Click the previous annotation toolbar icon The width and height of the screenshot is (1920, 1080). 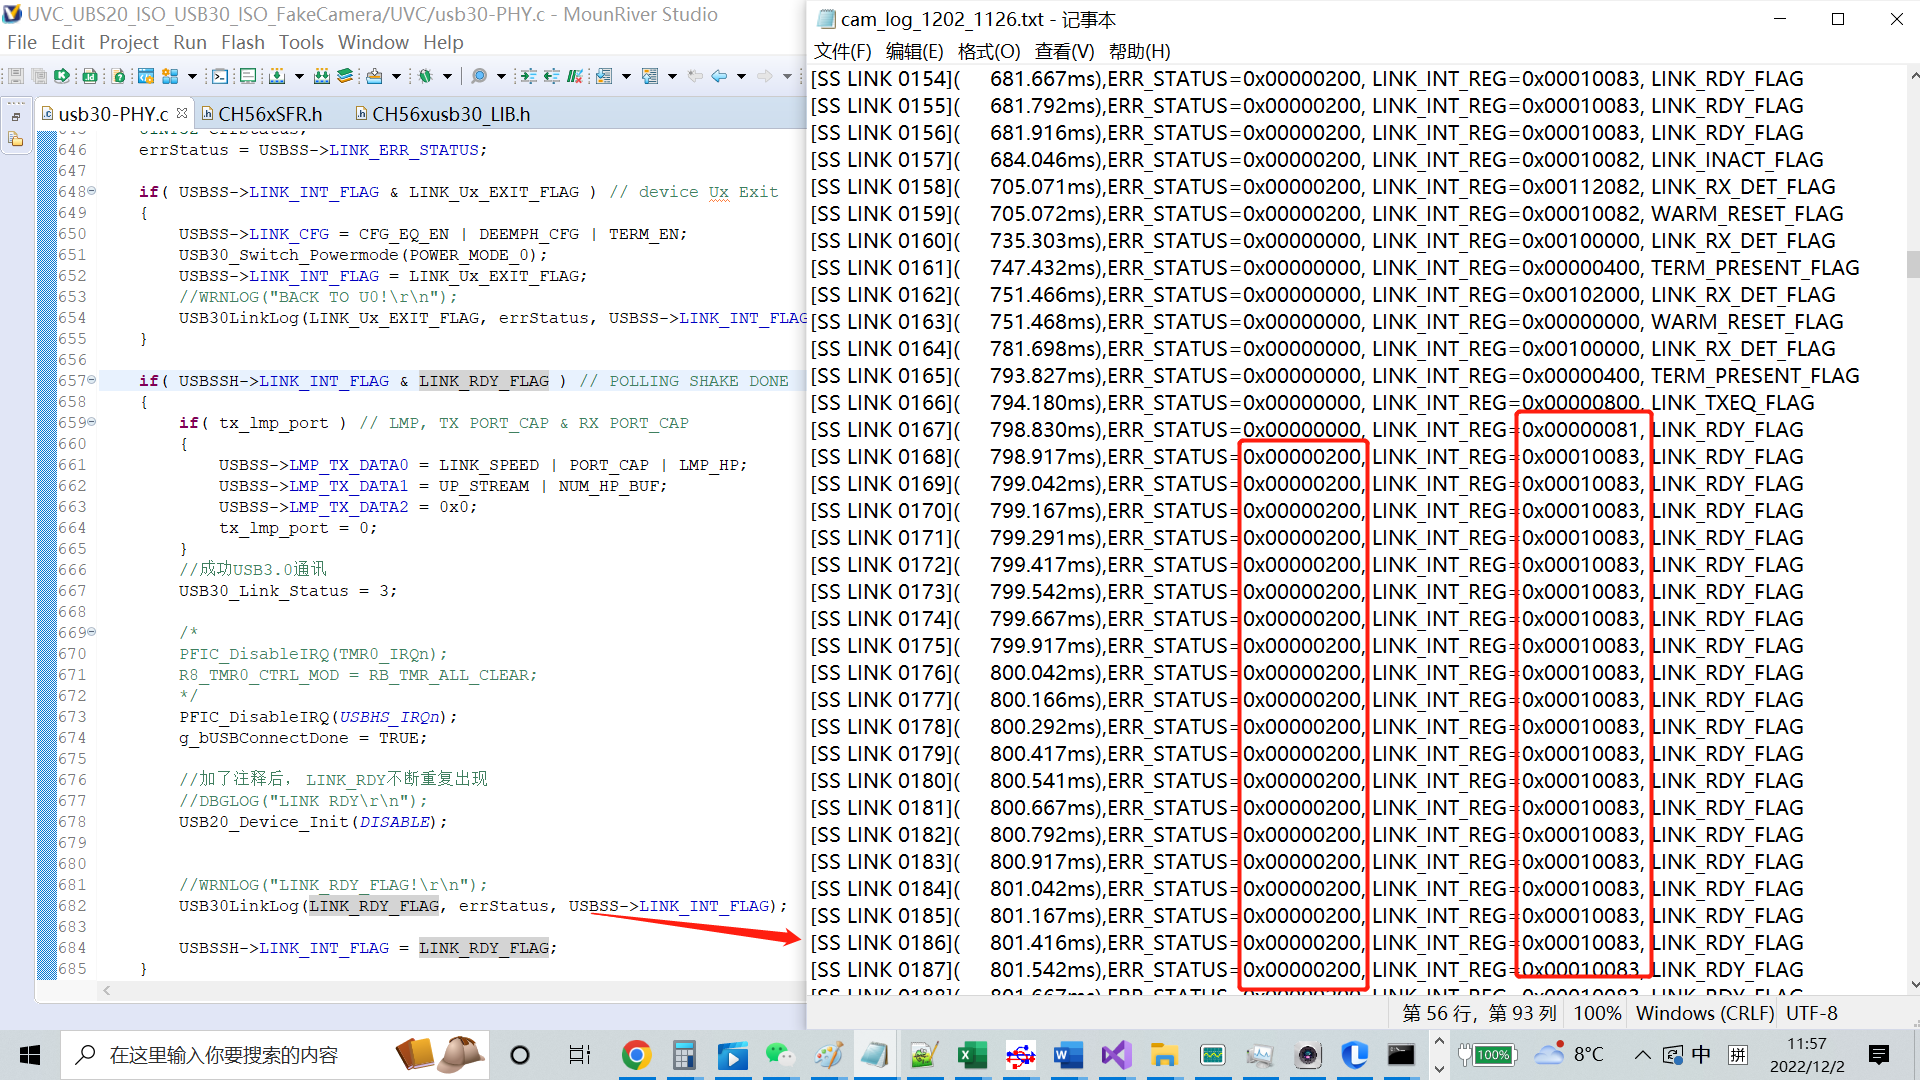(650, 76)
